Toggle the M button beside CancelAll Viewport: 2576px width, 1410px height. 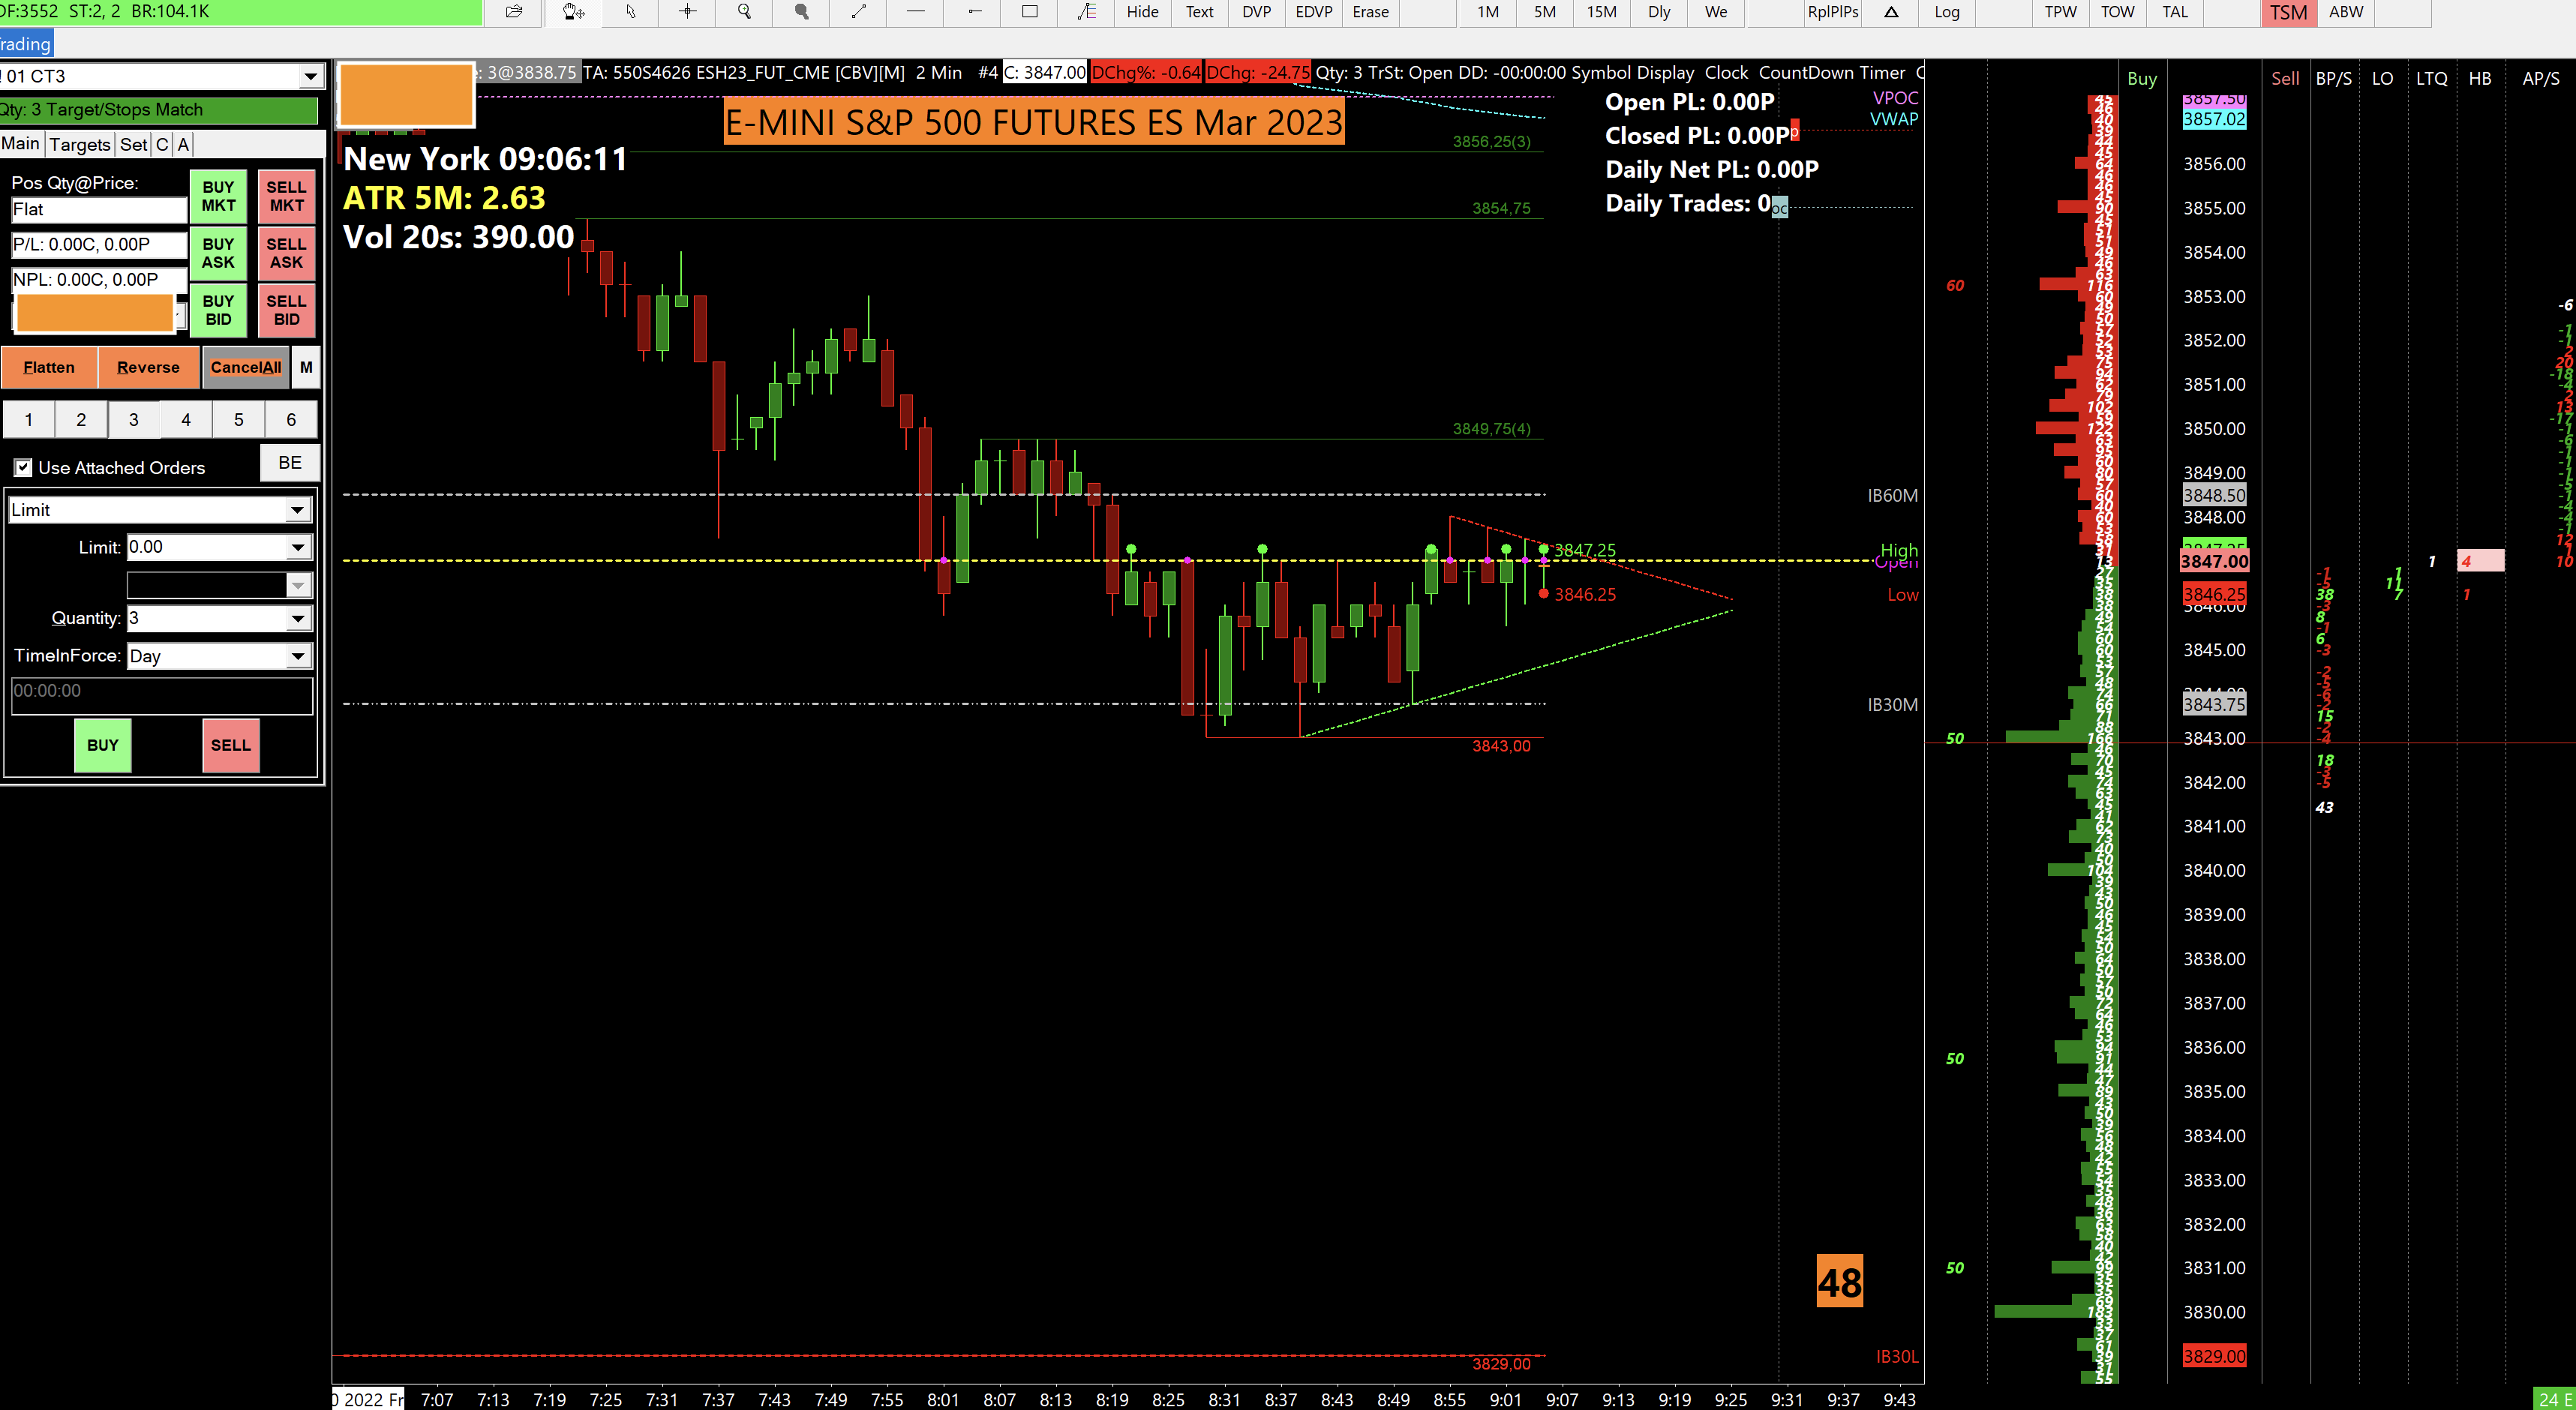[306, 367]
